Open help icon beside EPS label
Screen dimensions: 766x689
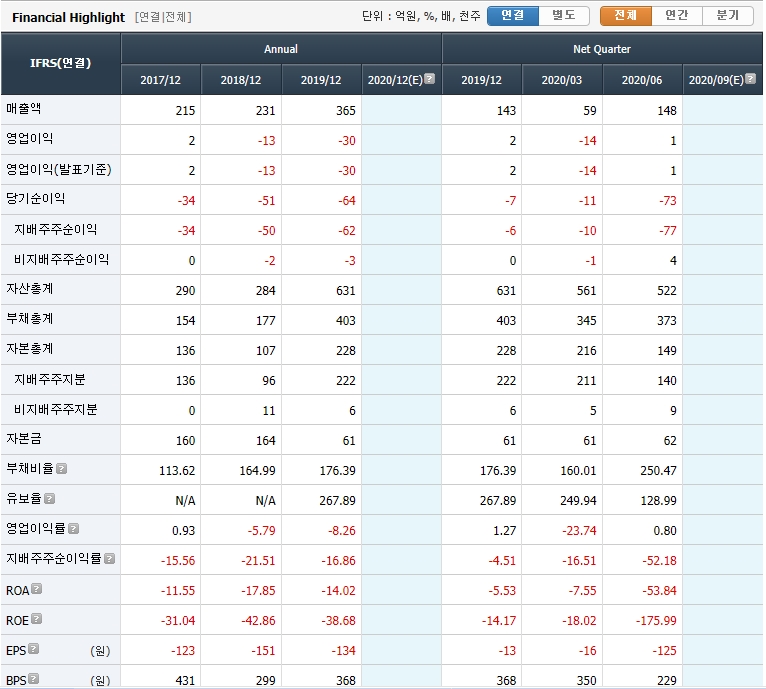tap(33, 649)
